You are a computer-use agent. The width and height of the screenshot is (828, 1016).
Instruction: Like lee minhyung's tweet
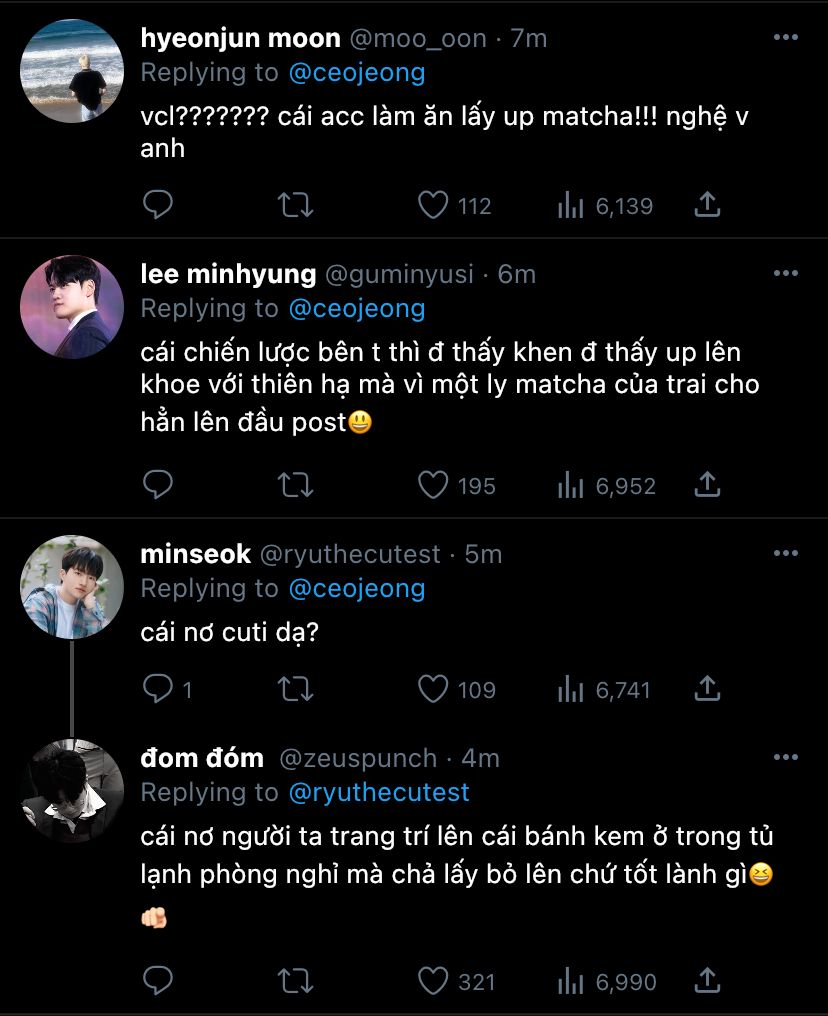[433, 486]
